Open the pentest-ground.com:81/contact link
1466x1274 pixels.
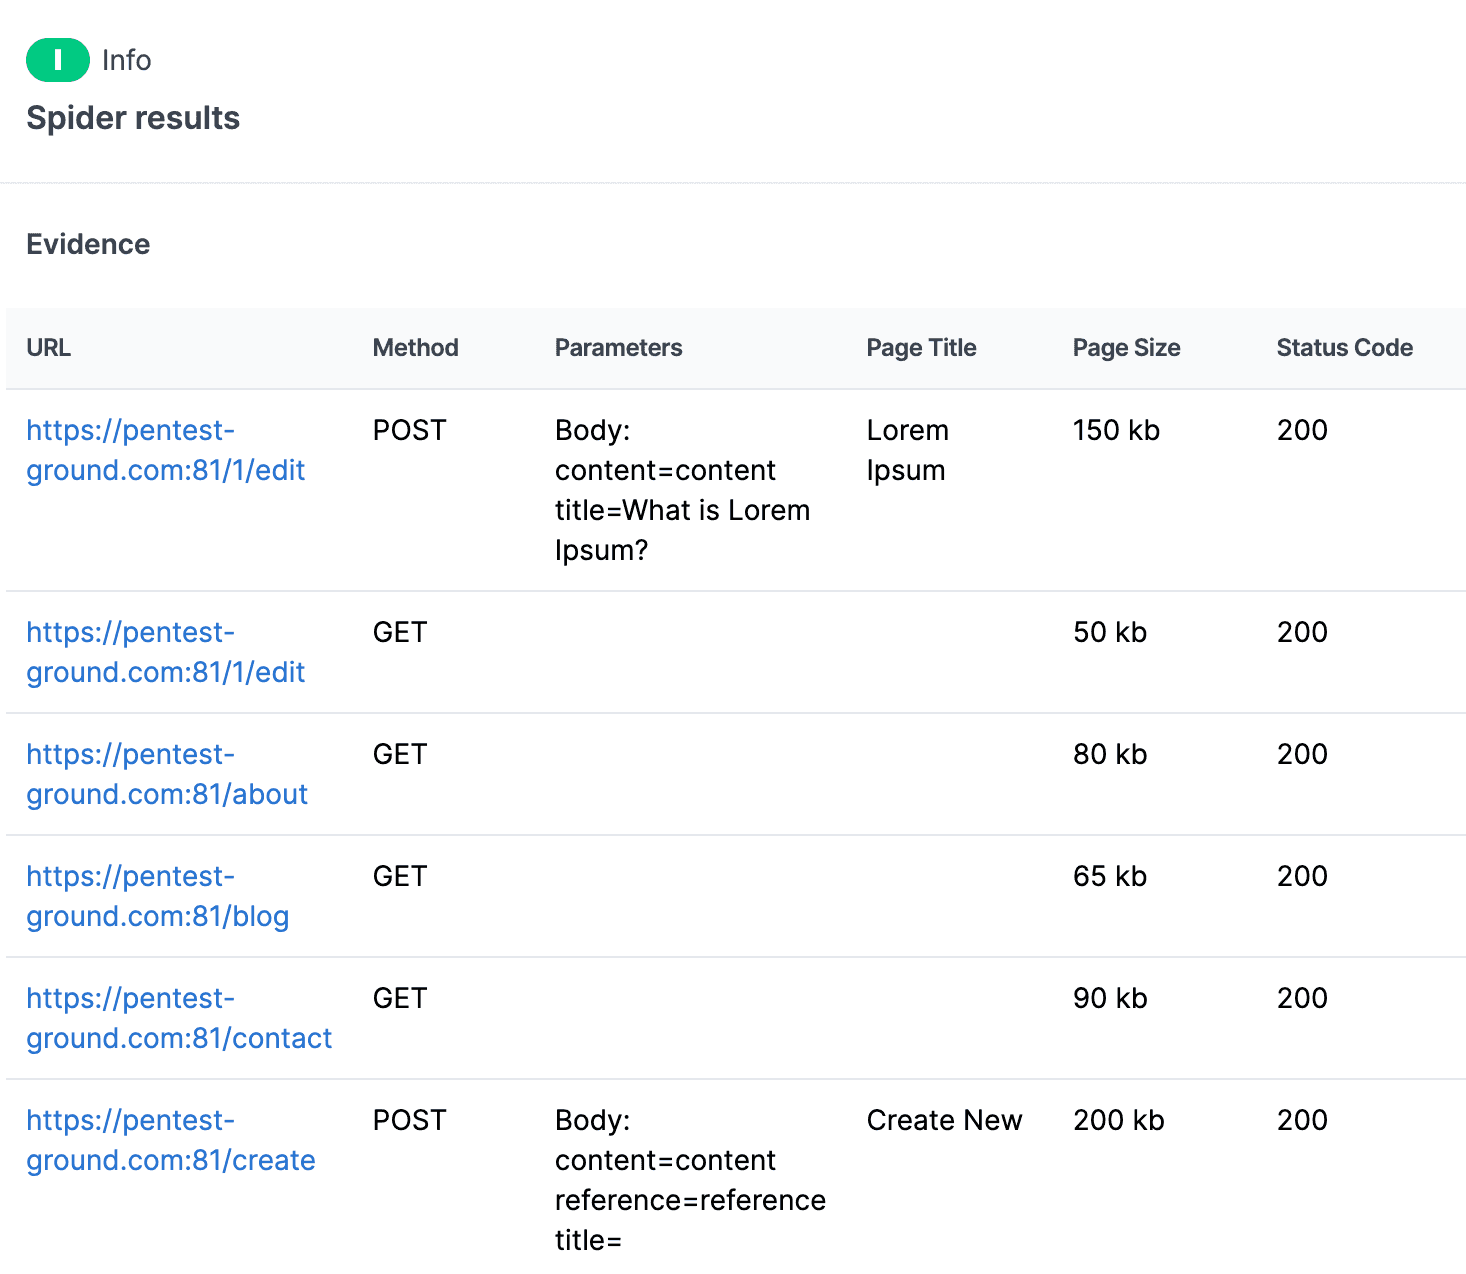pos(179,1018)
